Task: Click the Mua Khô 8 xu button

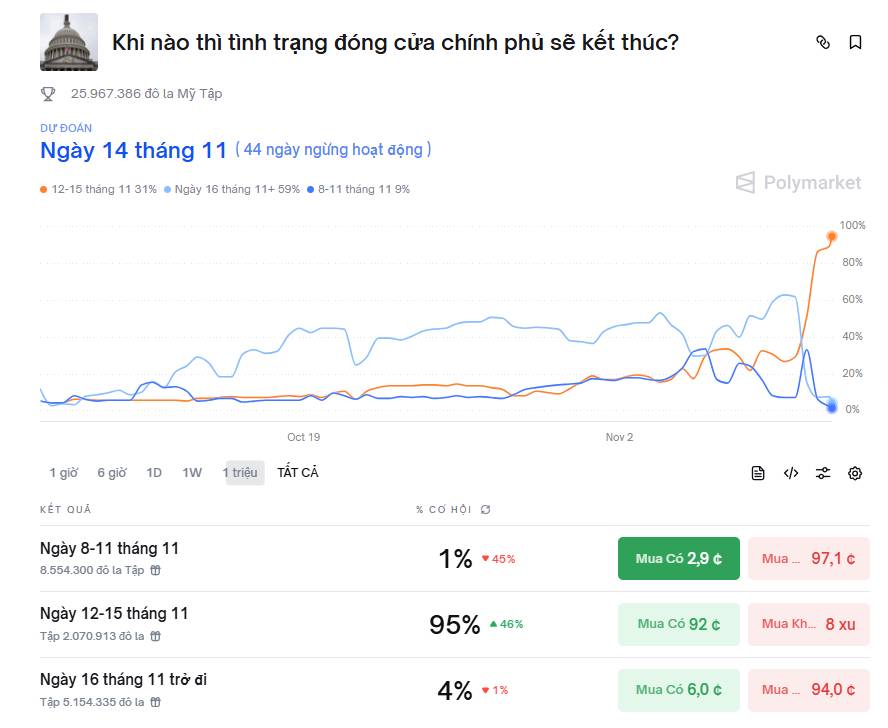Action: point(808,624)
